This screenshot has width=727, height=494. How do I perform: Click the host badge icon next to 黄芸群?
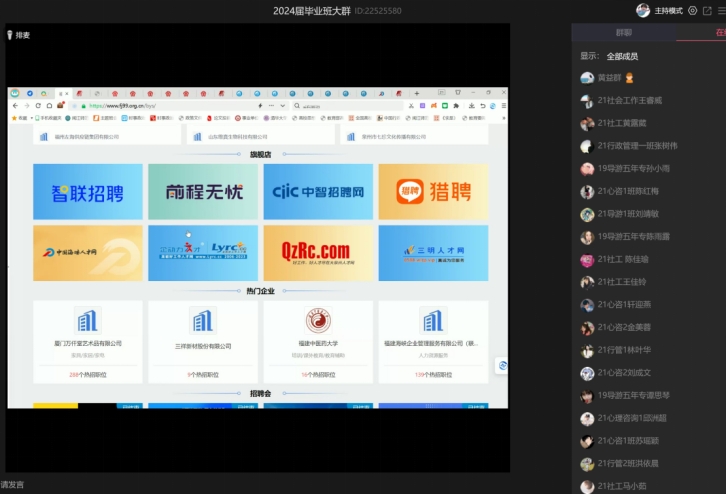coord(630,78)
